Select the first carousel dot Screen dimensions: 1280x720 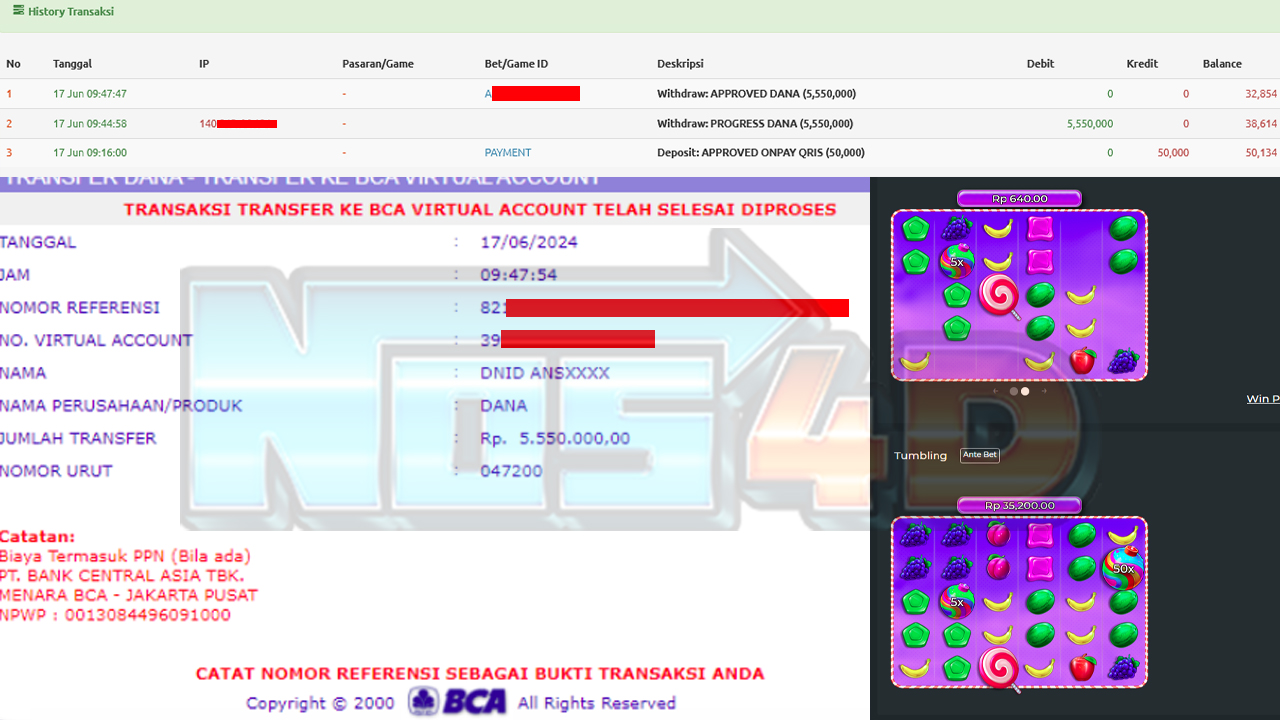[1013, 391]
